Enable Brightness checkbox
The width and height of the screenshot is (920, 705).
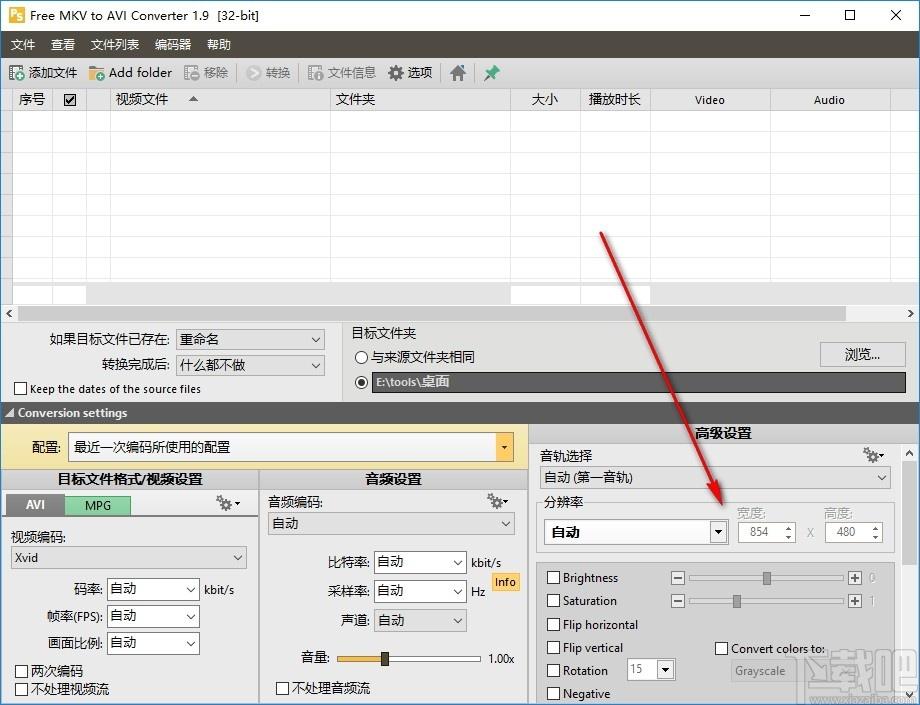pyautogui.click(x=553, y=578)
